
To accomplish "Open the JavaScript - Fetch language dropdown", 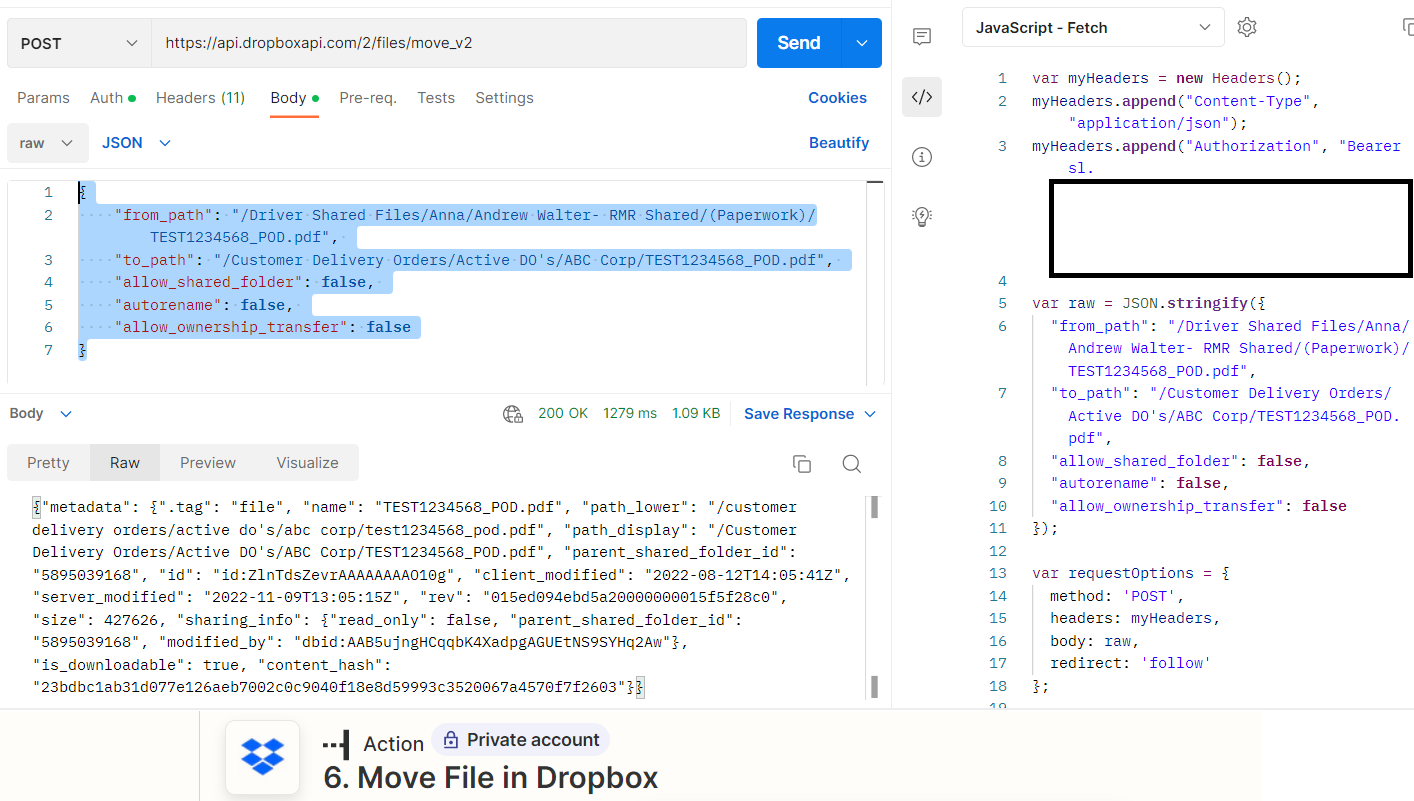I will 1093,28.
